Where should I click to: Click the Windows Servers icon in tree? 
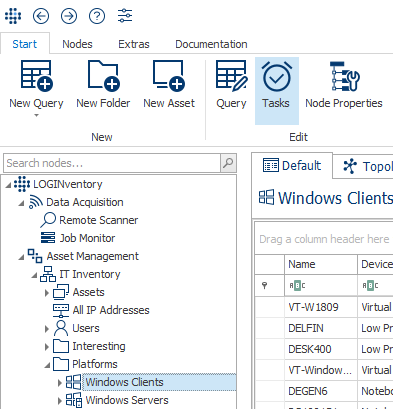[74, 400]
